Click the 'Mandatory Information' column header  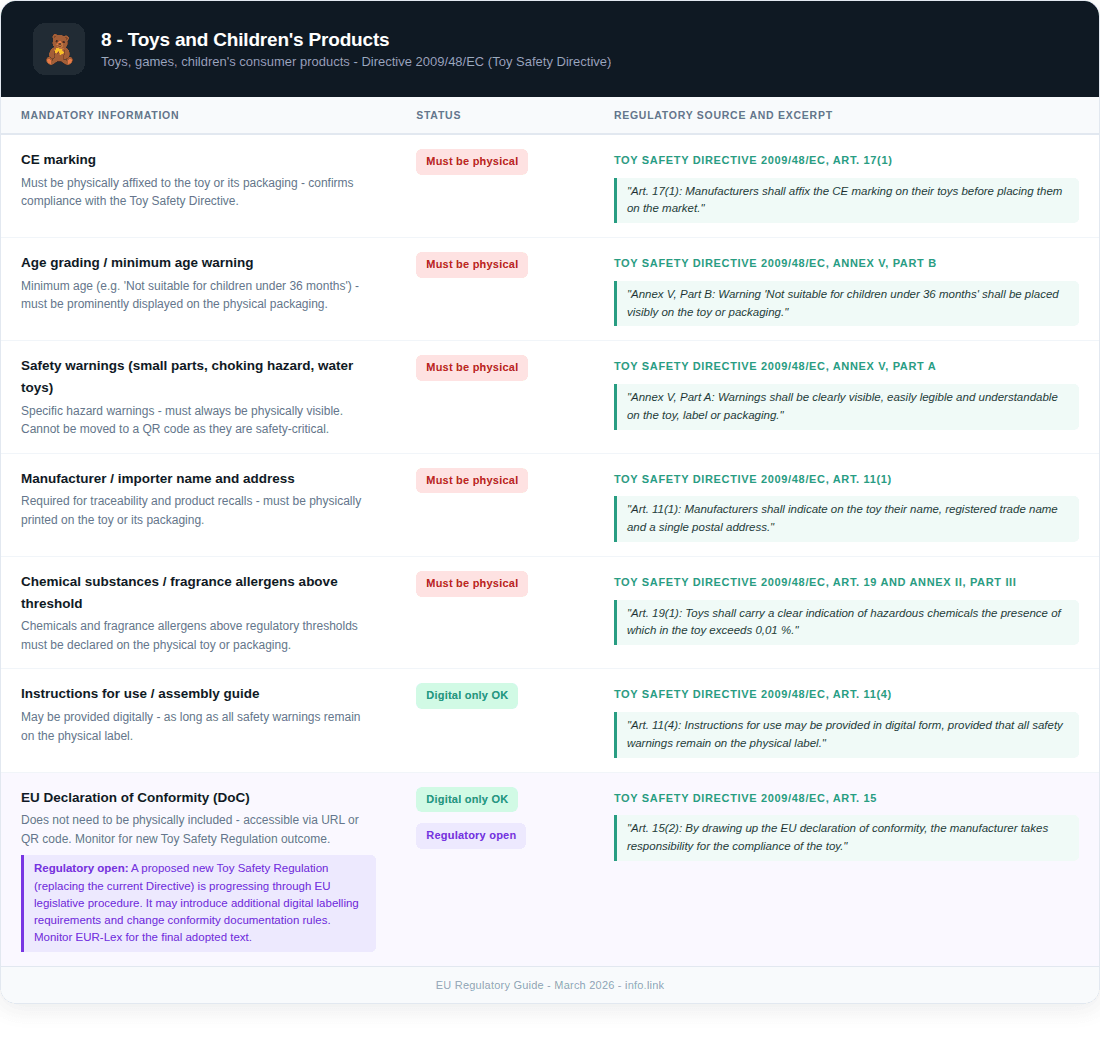pyautogui.click(x=100, y=116)
